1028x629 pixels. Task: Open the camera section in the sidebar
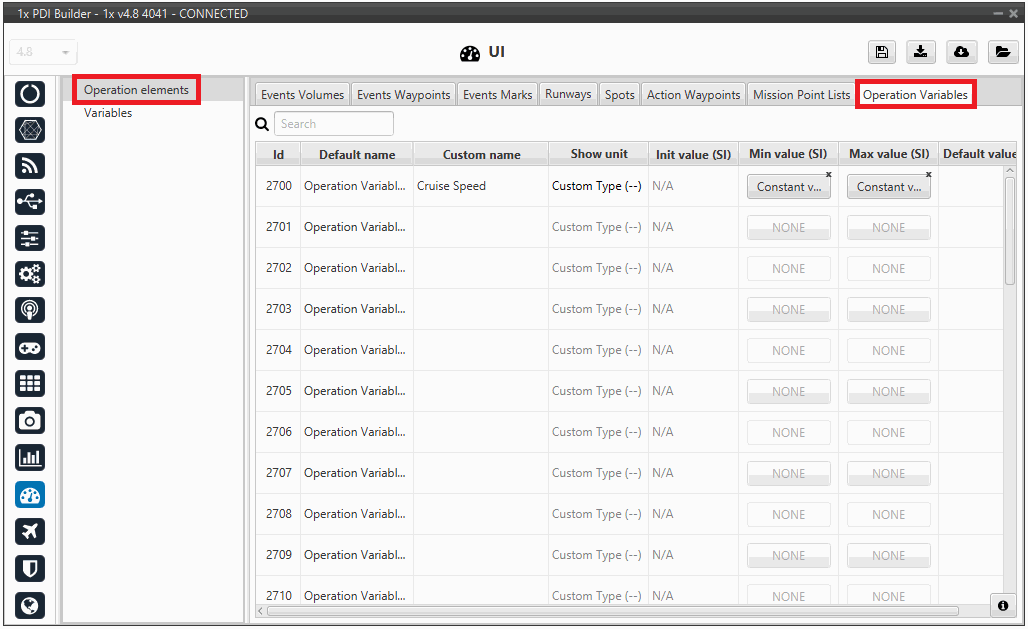[30, 421]
